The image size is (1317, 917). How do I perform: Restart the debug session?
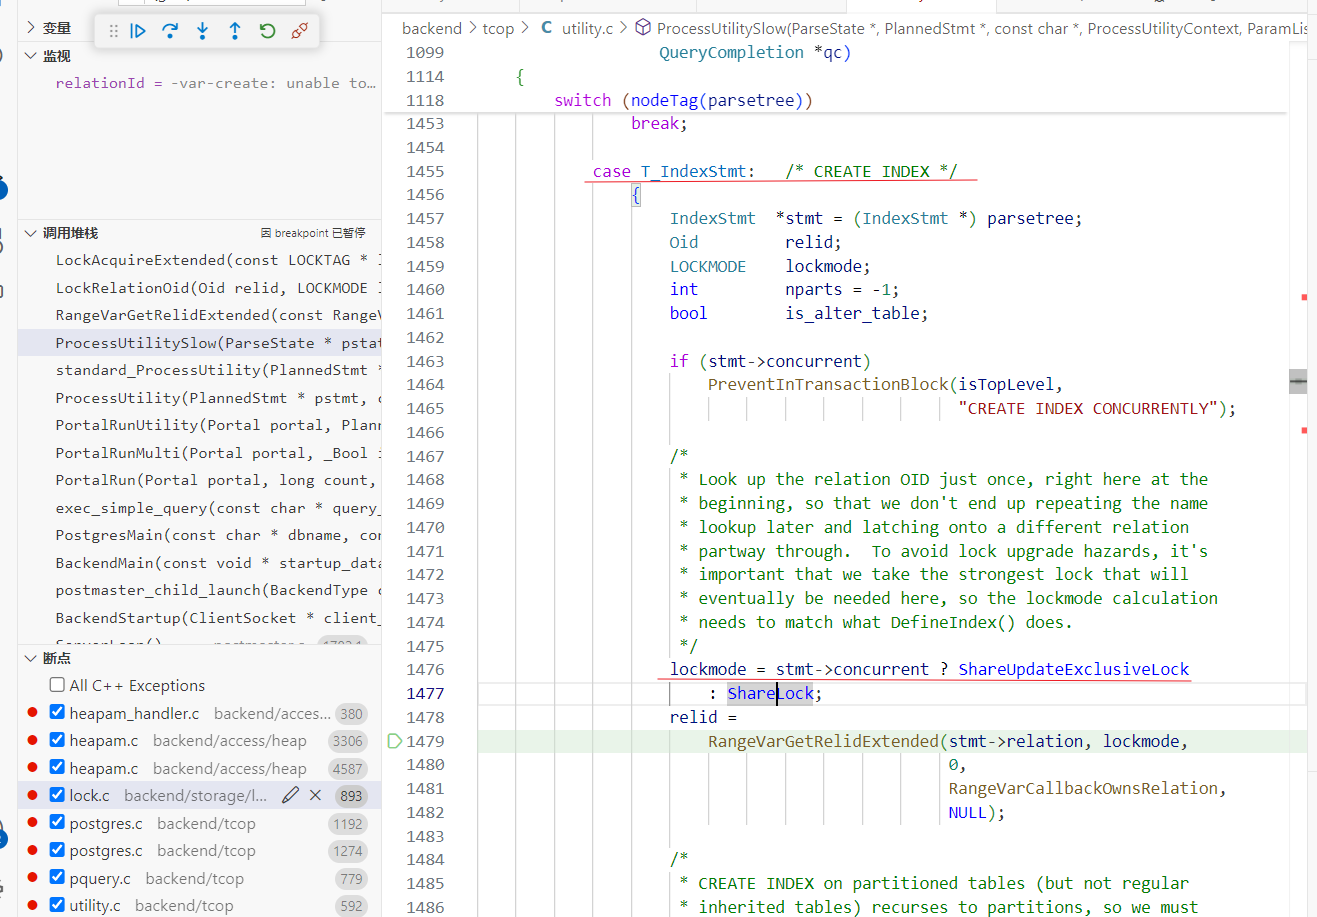(267, 31)
